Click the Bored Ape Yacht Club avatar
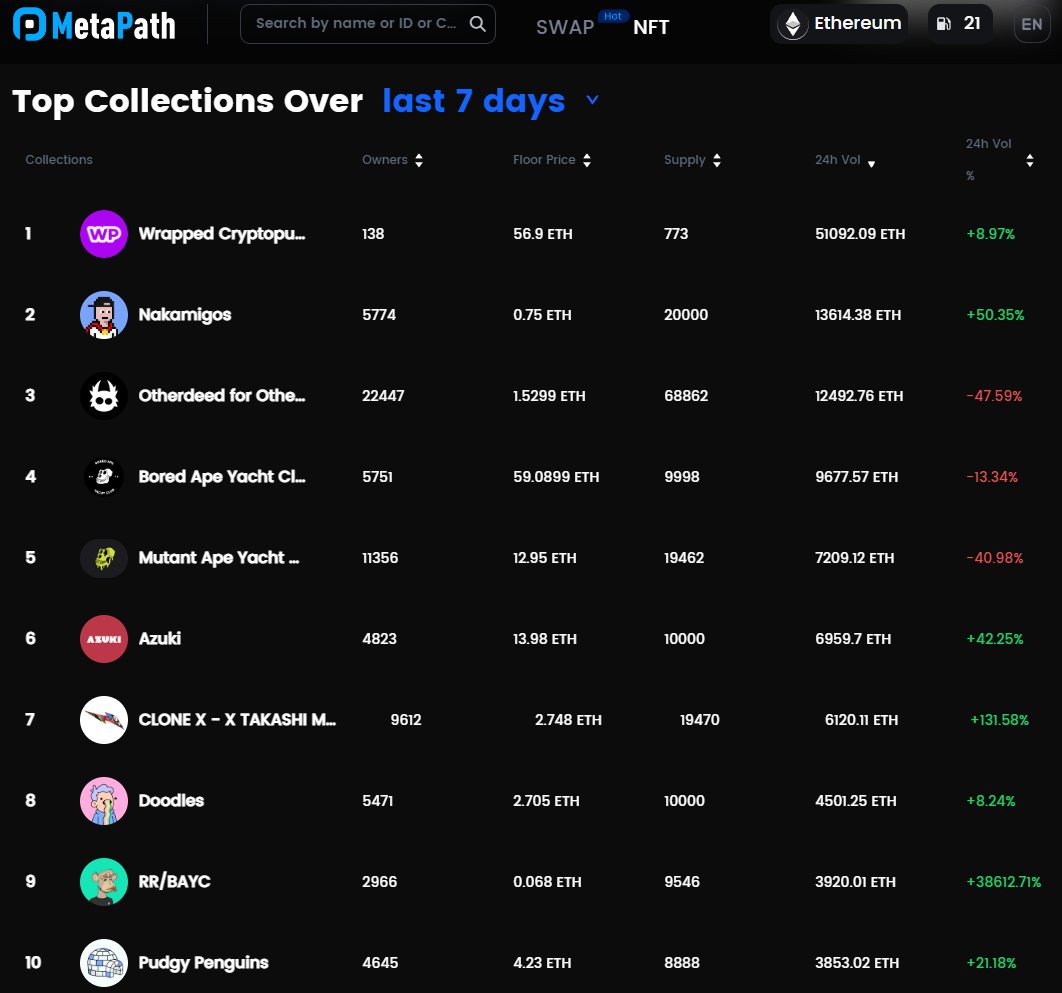Screen dimensions: 1062x993 (x=104, y=477)
